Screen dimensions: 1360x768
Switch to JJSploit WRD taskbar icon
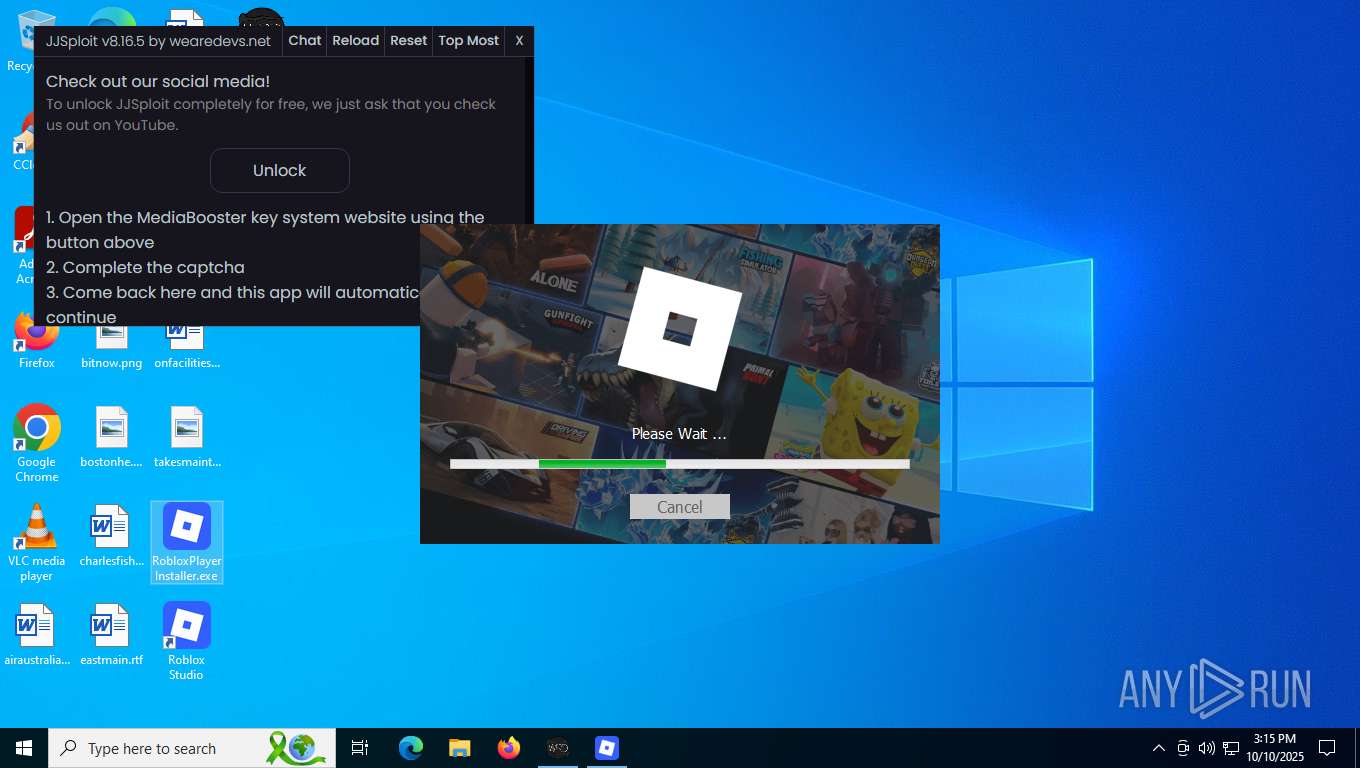[x=558, y=748]
